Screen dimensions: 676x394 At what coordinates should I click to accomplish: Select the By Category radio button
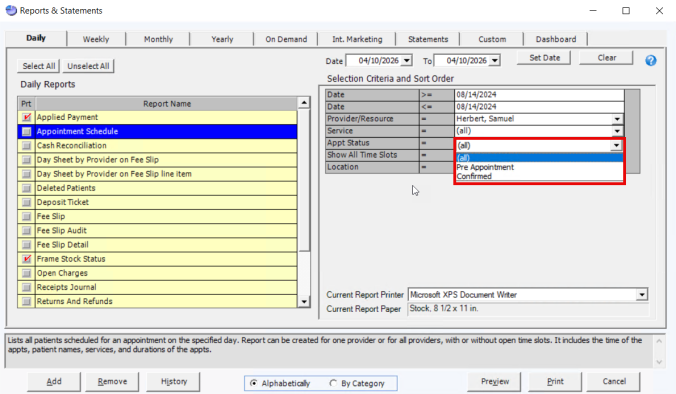333,383
